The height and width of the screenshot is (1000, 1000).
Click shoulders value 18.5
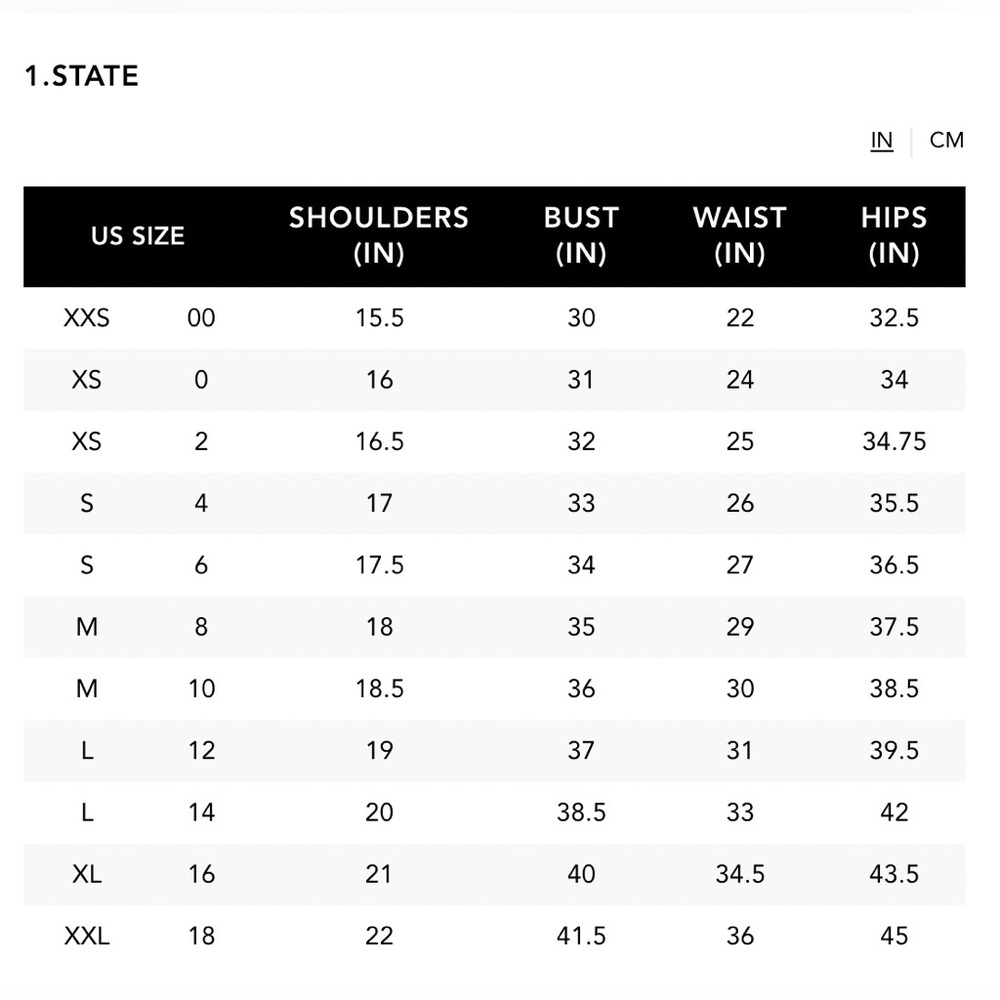point(379,689)
